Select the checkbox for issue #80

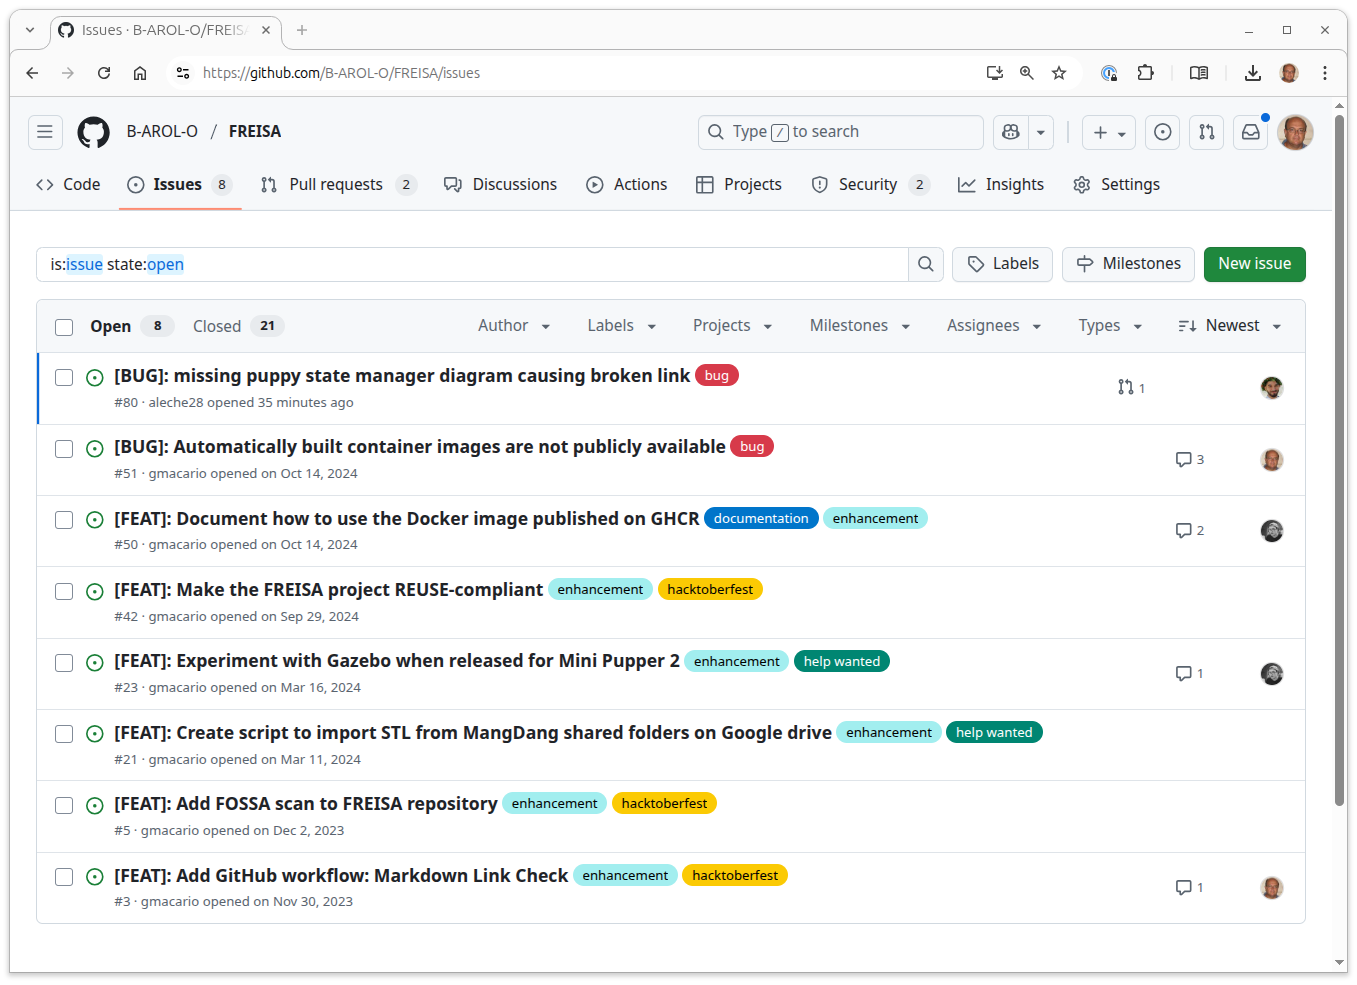tap(64, 378)
